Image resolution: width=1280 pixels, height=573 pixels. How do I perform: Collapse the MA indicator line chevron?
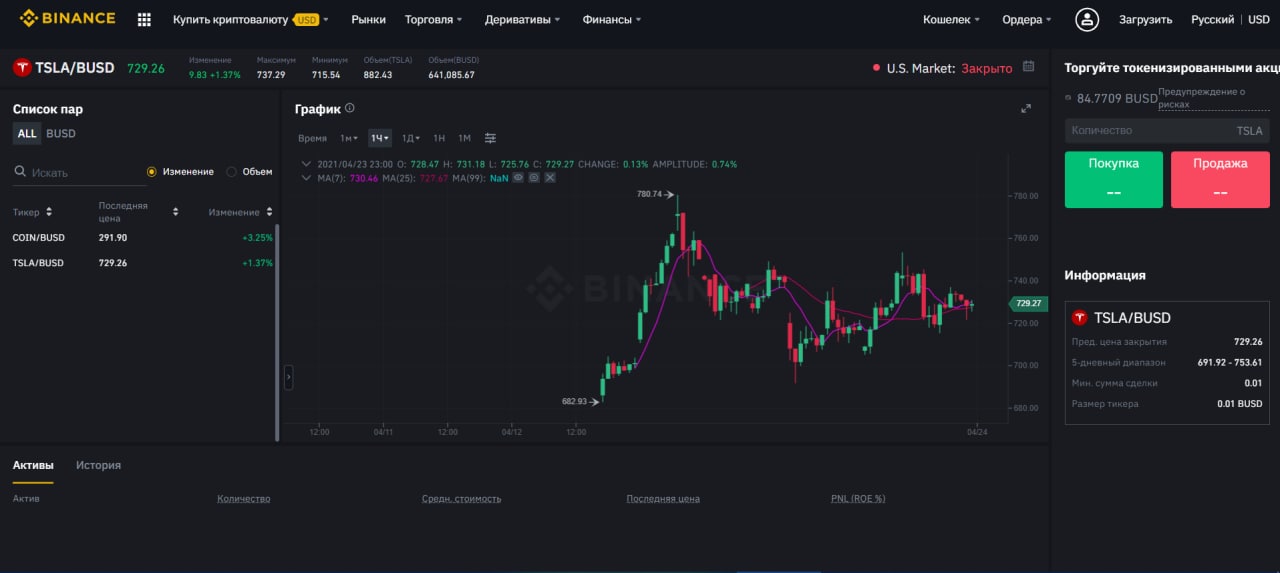pyautogui.click(x=307, y=177)
